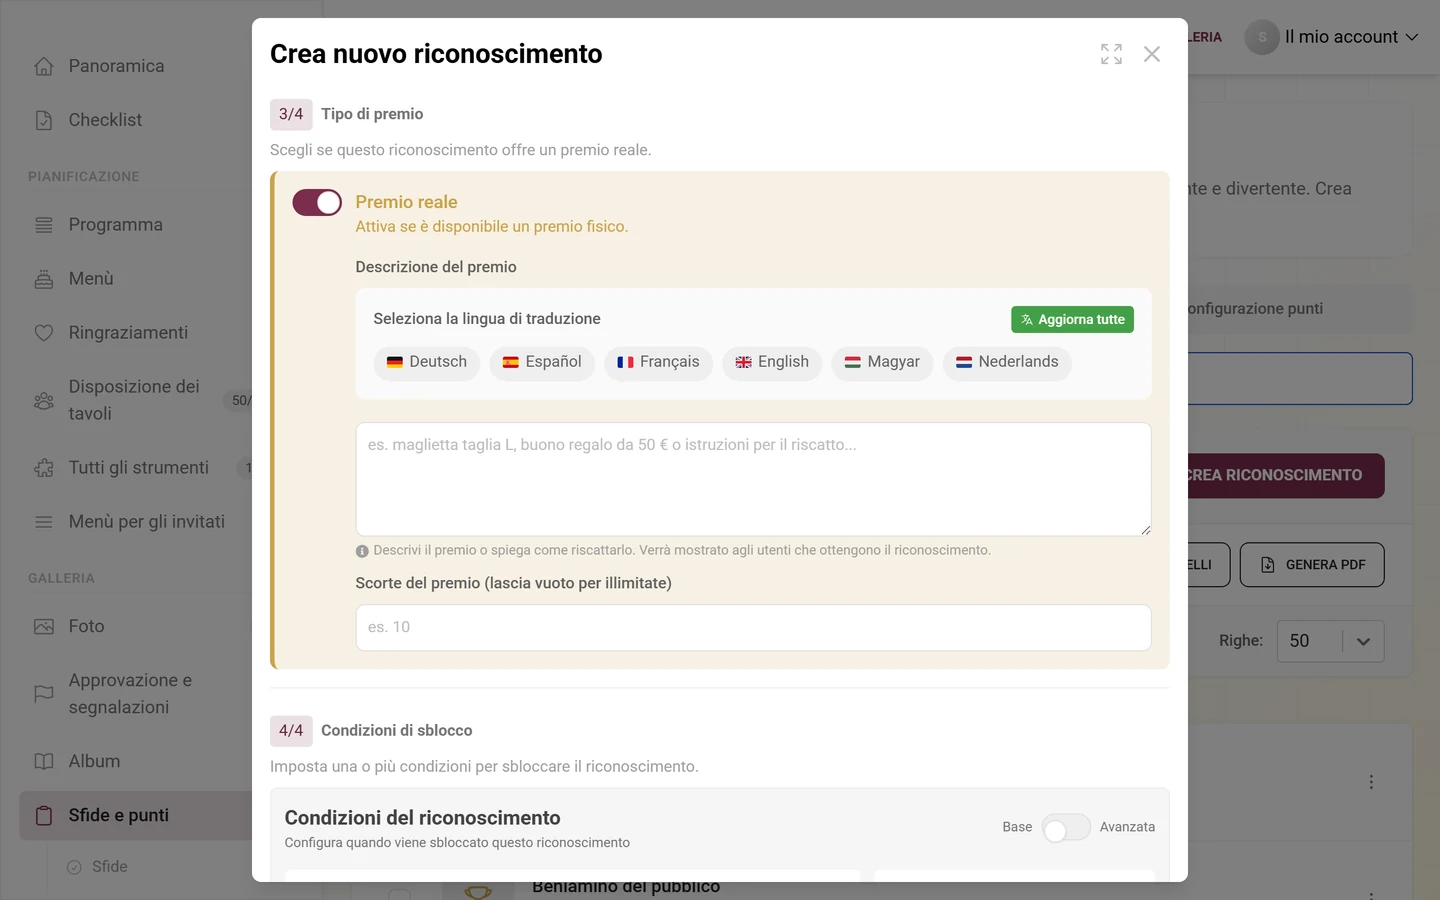Expand the dialog to fullscreen
Screen dimensions: 1440x900
[1111, 54]
